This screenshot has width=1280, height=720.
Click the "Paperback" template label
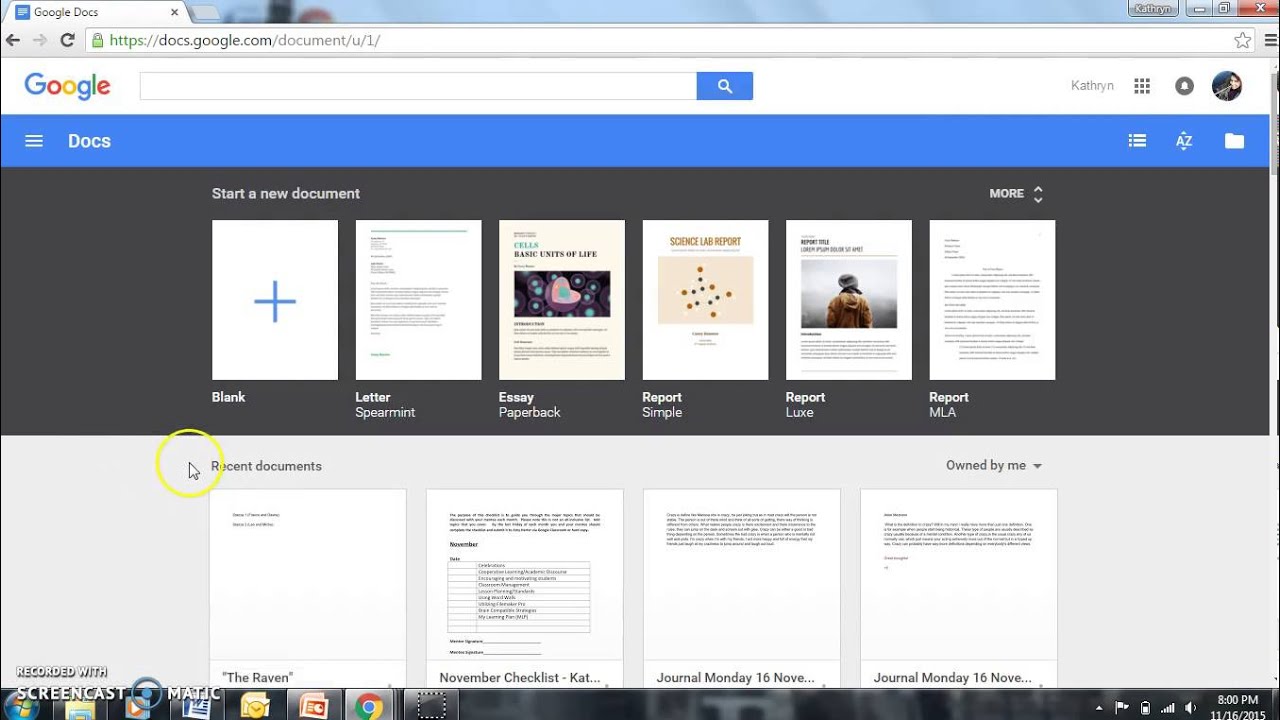pyautogui.click(x=529, y=412)
